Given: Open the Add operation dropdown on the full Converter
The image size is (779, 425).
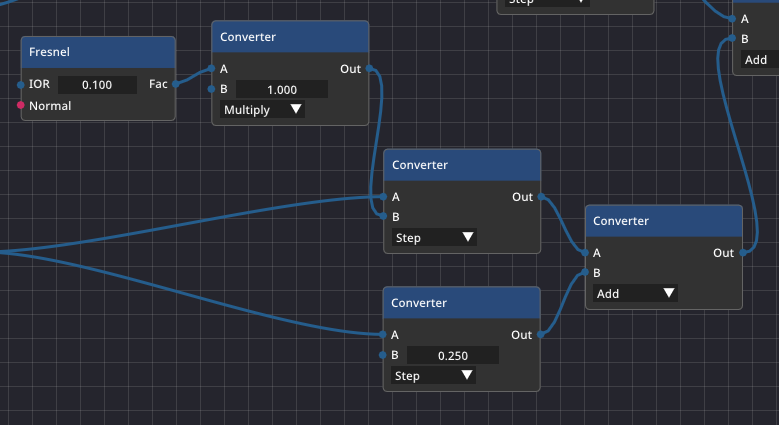Looking at the screenshot, I should (635, 293).
